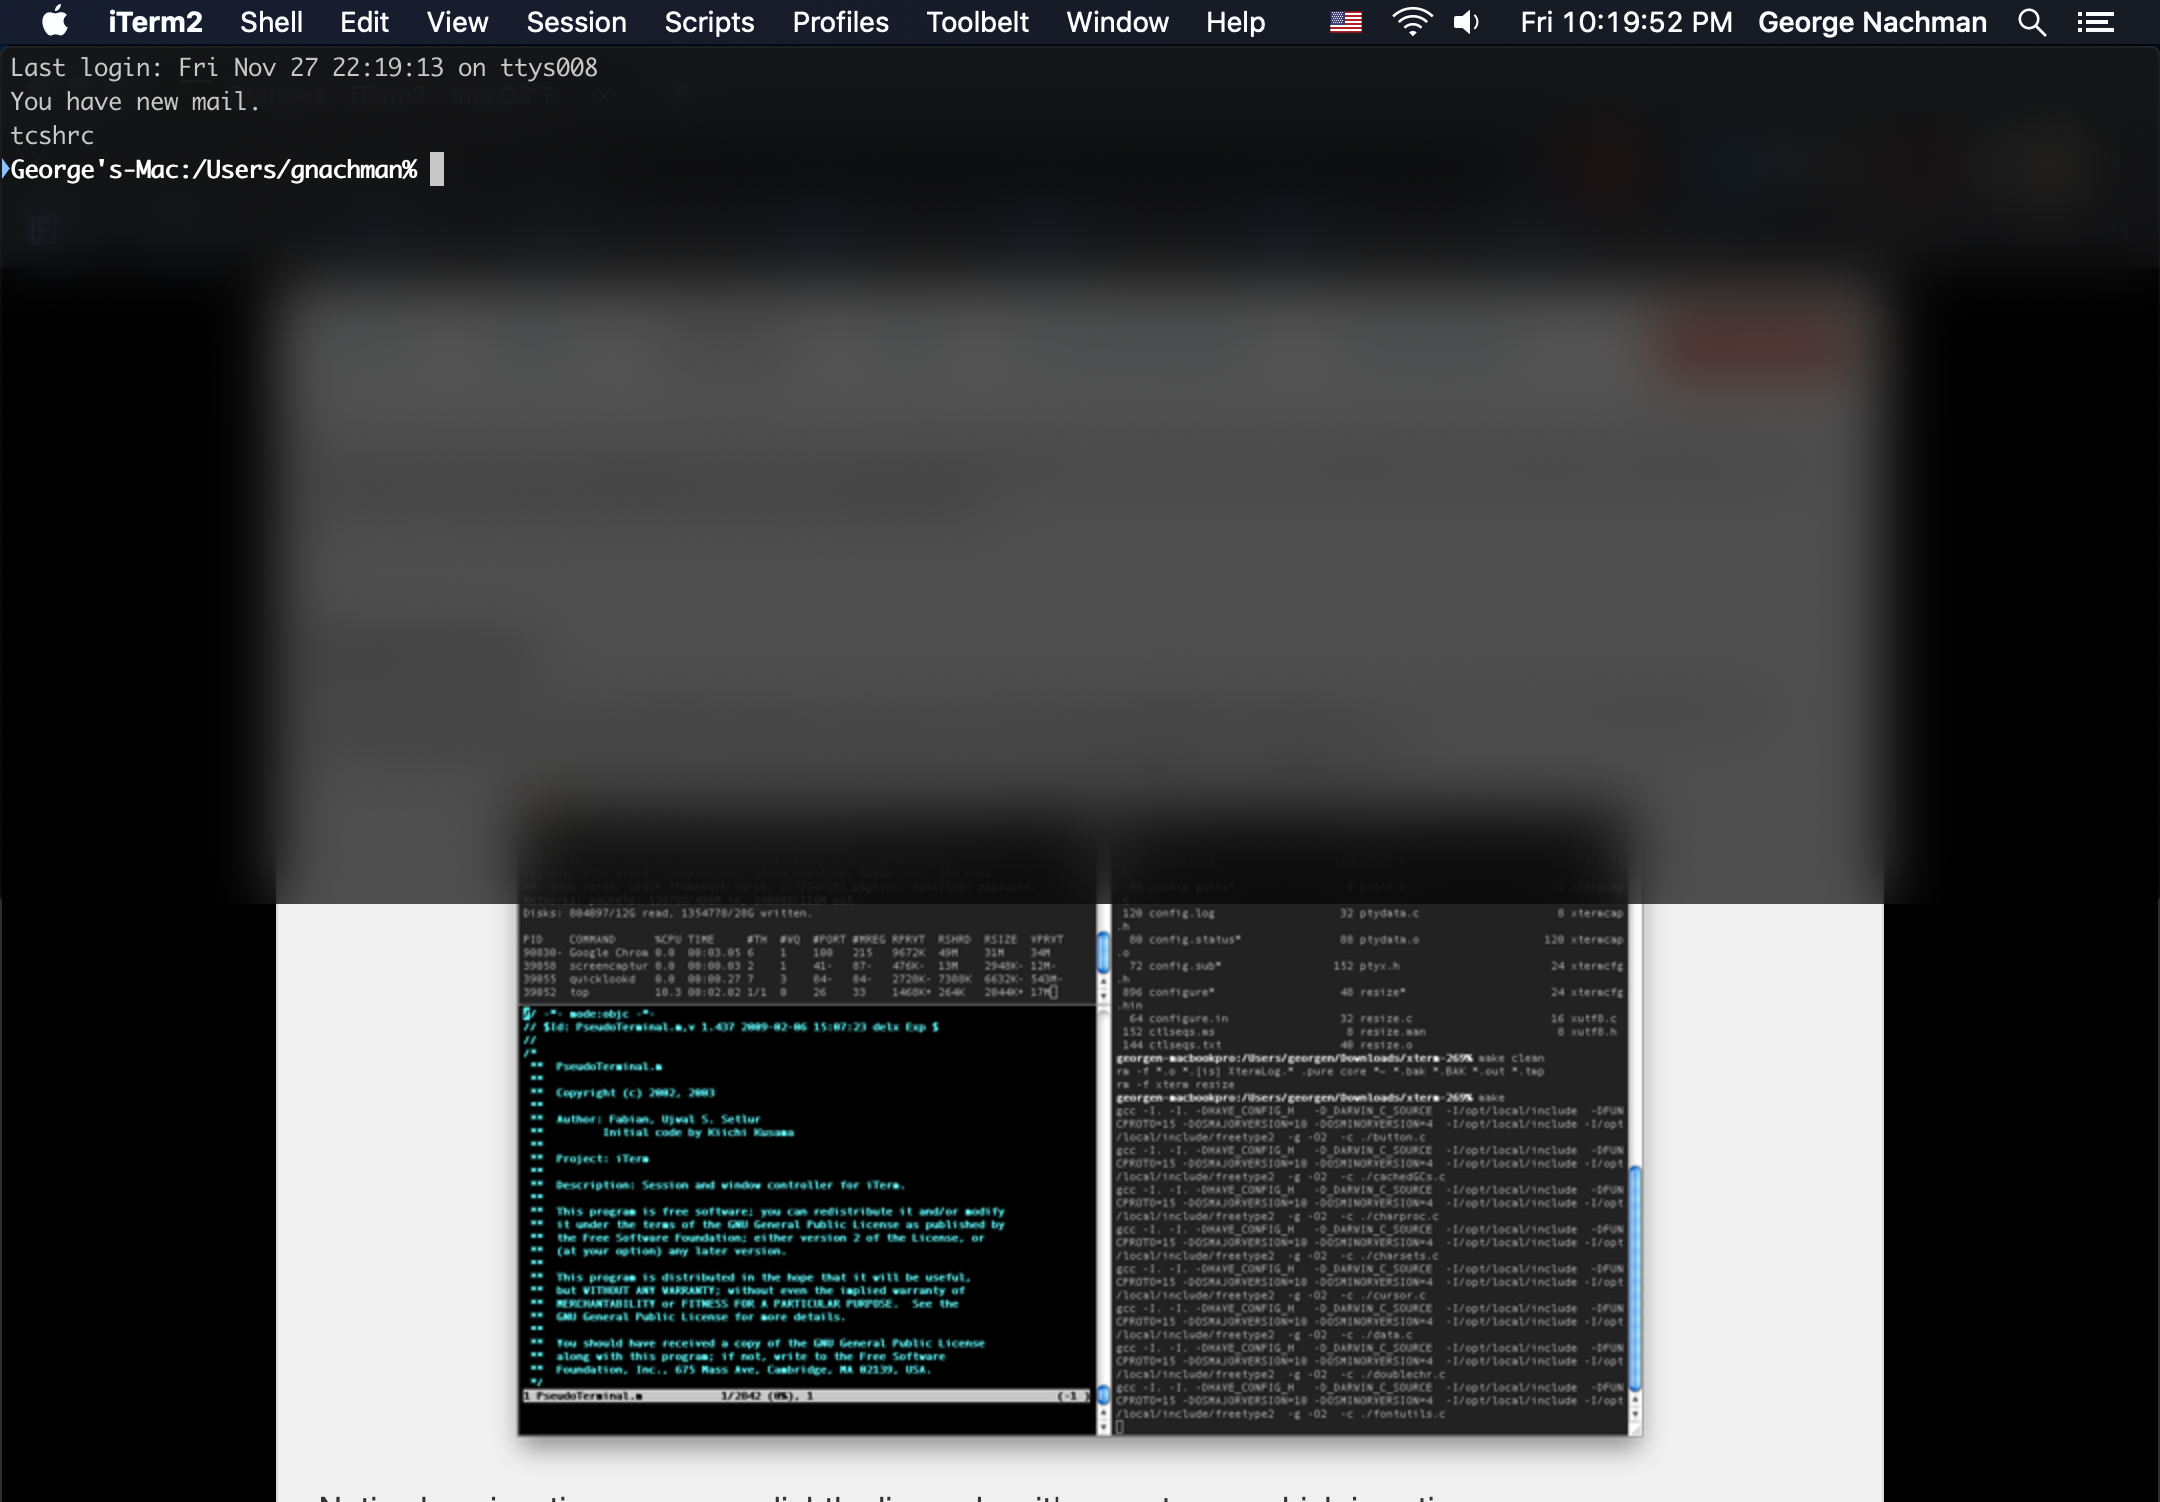The height and width of the screenshot is (1502, 2160).
Task: Click the Session menu in iTerm2
Action: click(x=573, y=21)
